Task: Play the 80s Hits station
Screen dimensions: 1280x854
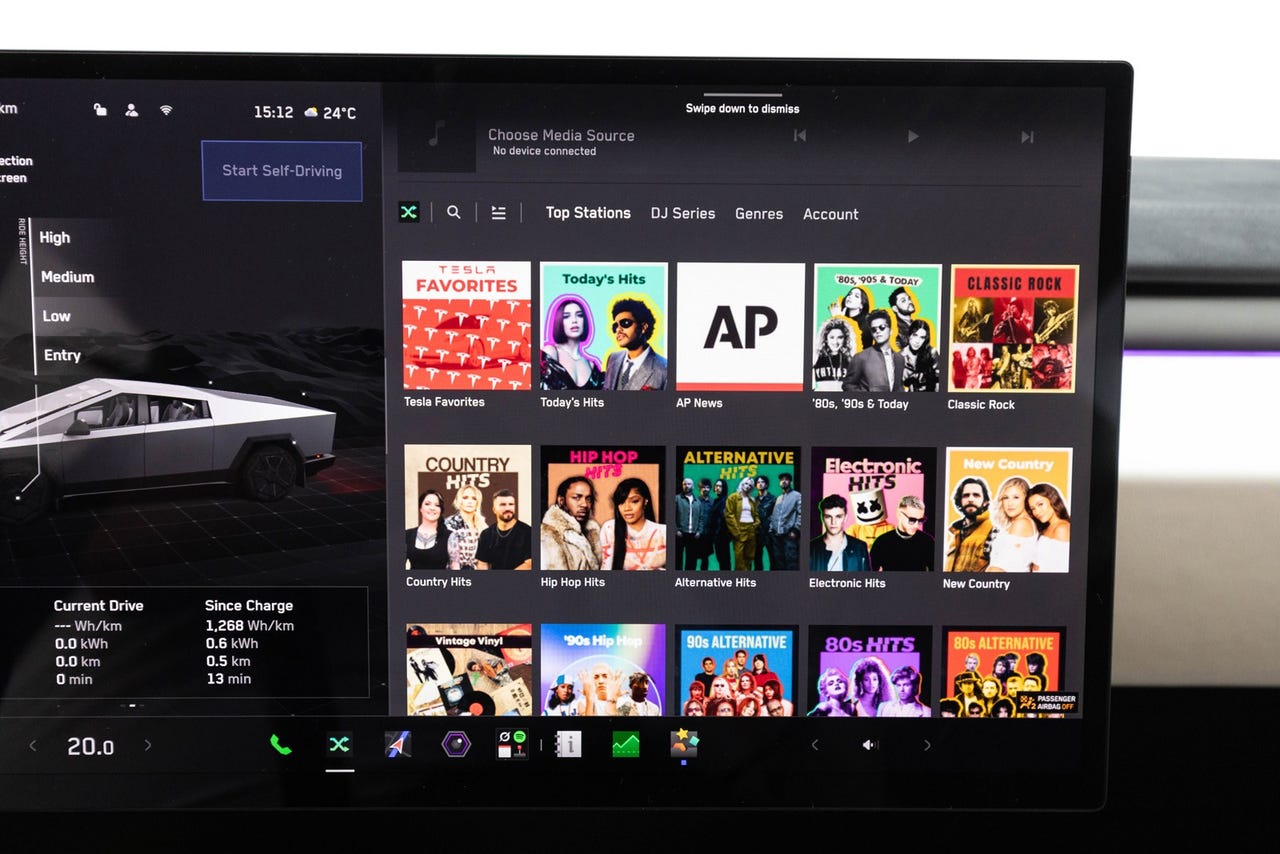Action: pos(870,671)
